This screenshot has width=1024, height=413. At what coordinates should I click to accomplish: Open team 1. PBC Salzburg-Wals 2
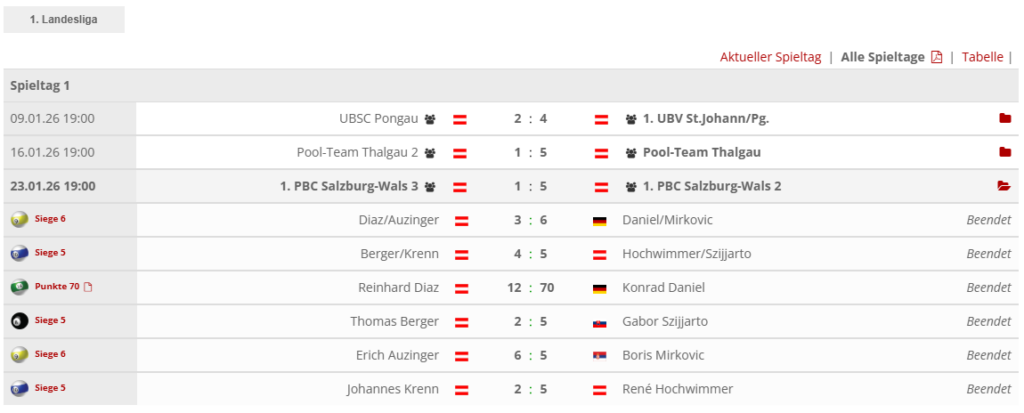pyautogui.click(x=712, y=186)
